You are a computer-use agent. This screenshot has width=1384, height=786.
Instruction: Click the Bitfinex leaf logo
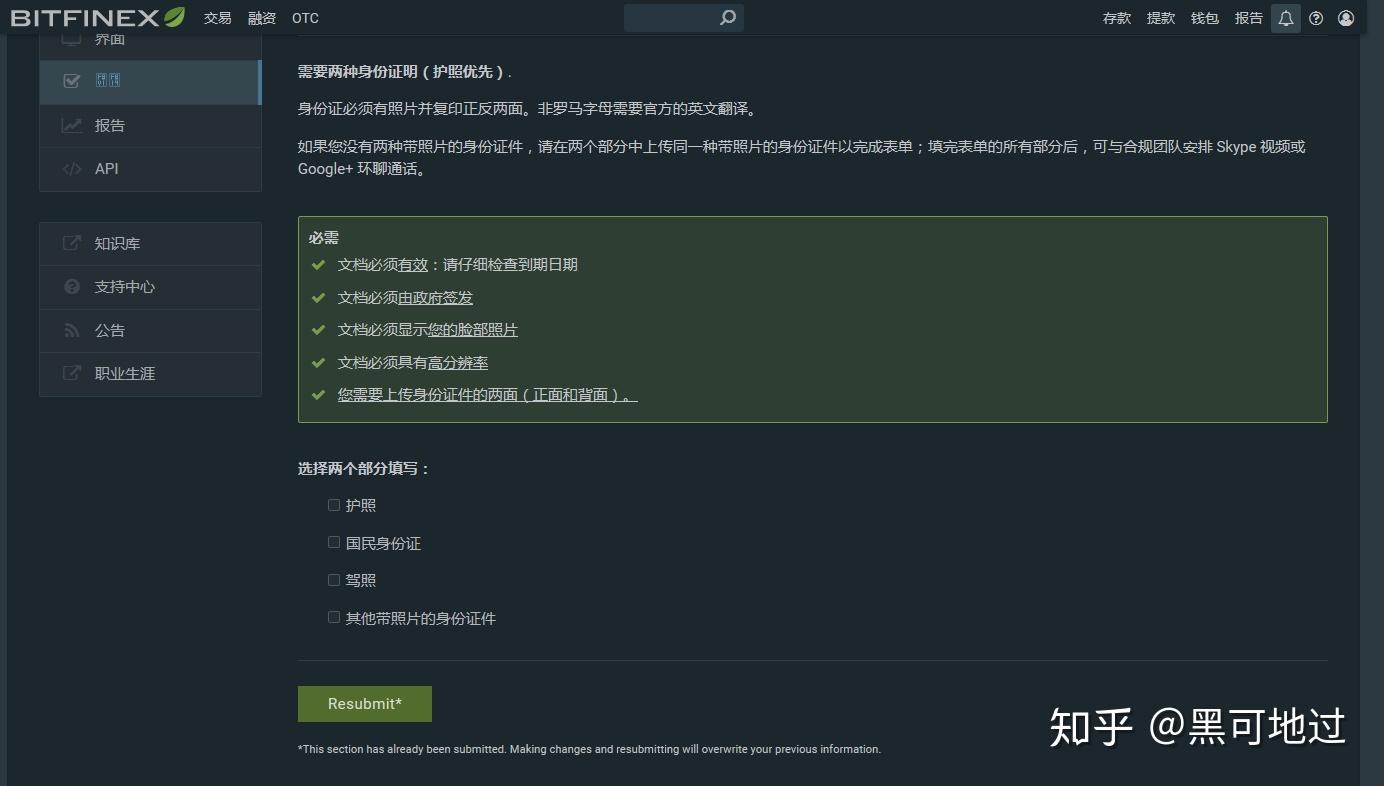[170, 16]
